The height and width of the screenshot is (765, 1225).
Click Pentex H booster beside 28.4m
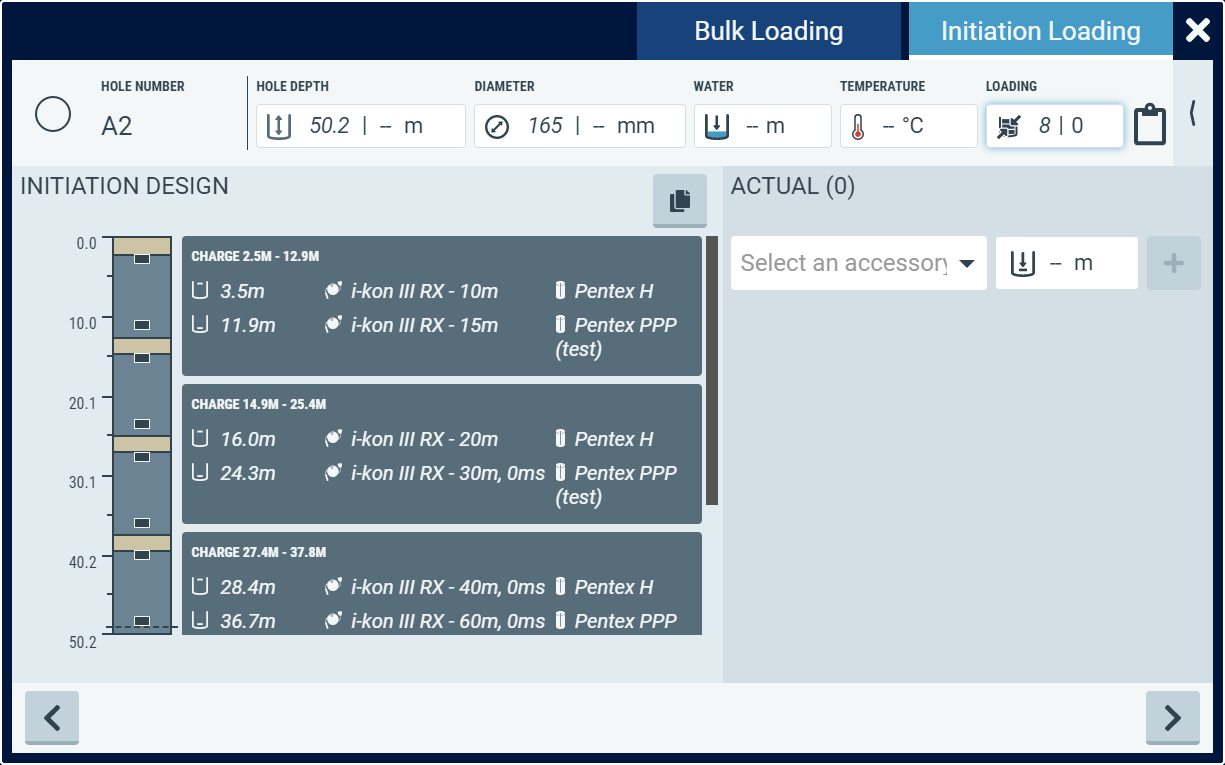[x=614, y=588]
